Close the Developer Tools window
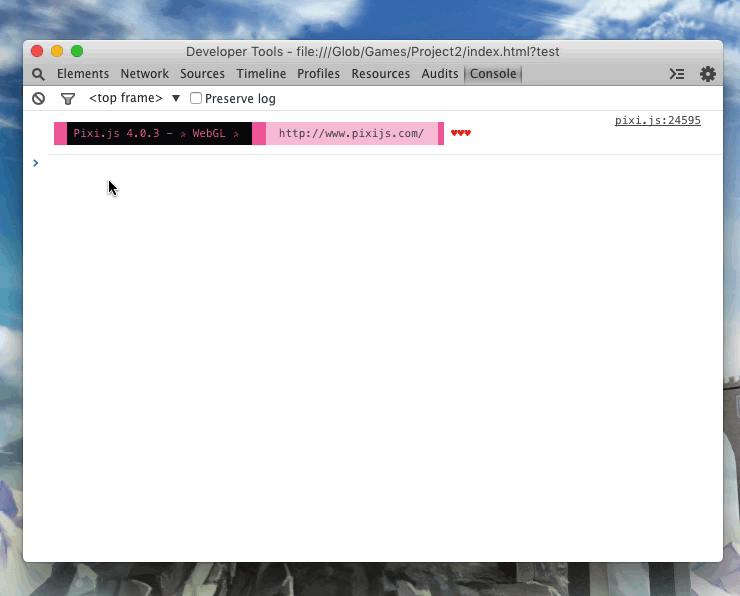The image size is (740, 596). [37, 51]
